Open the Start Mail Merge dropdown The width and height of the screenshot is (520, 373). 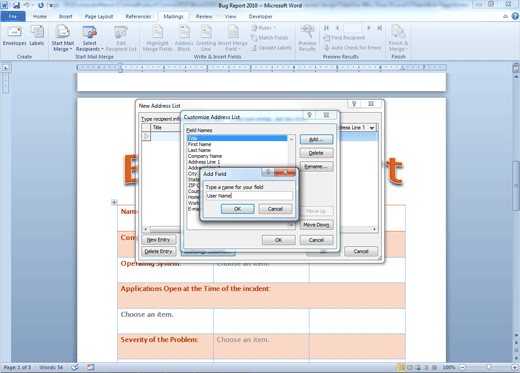[62, 38]
